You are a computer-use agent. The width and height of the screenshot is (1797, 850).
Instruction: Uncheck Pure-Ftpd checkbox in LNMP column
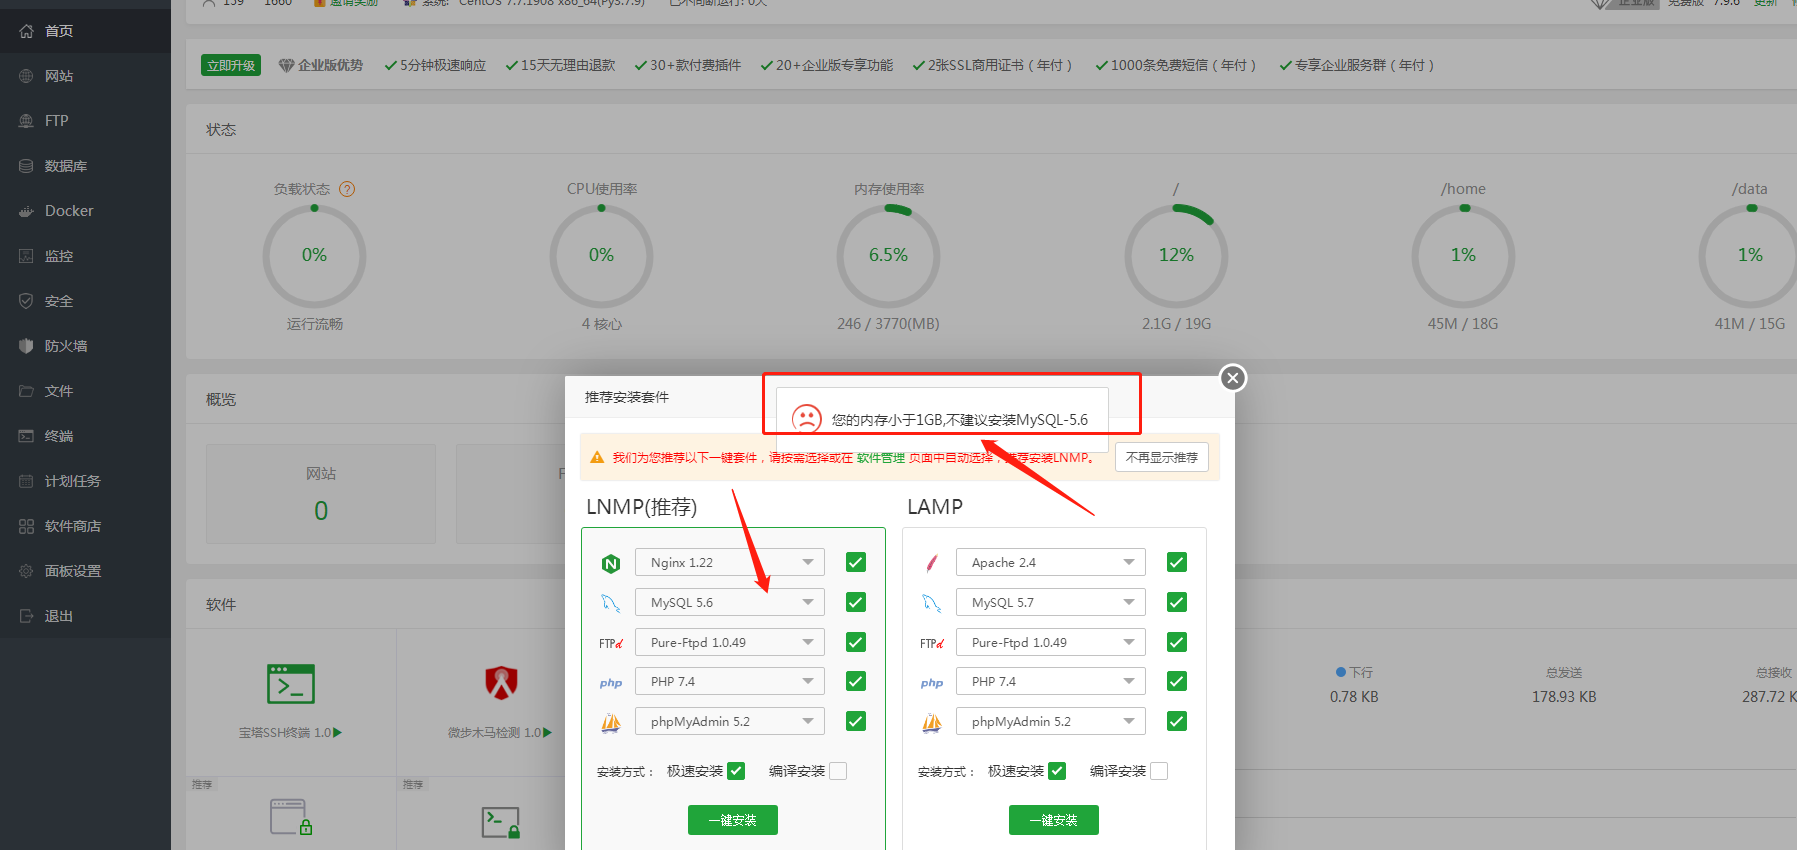856,642
